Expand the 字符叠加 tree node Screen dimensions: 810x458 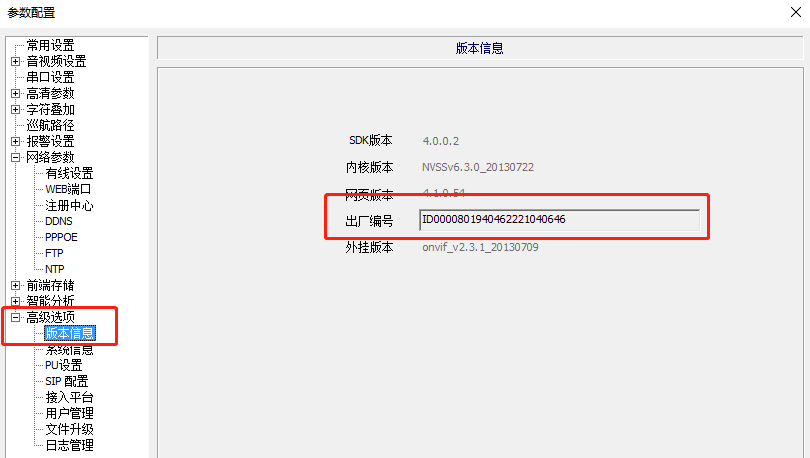click(16, 109)
